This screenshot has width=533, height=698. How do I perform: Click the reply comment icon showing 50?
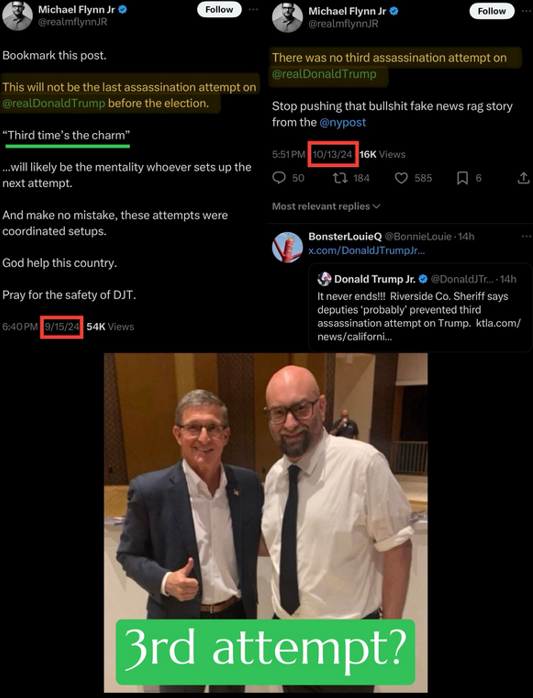pyautogui.click(x=279, y=178)
